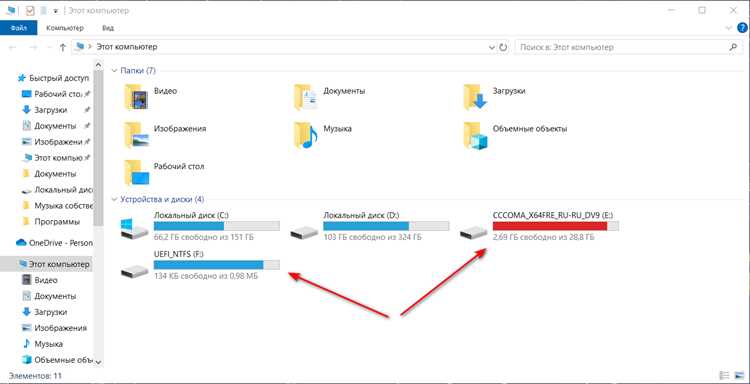This screenshot has height=384, width=750.
Task: Click the UEFI_NTFS F: drive usage bar
Action: point(217,265)
